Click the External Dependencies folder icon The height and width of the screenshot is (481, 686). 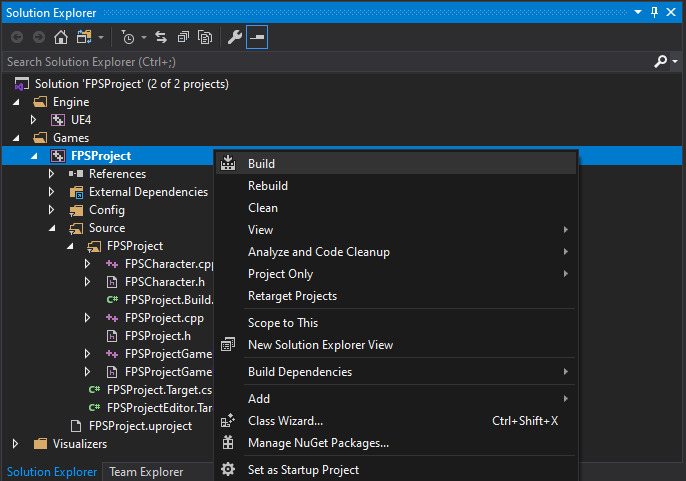coord(76,192)
